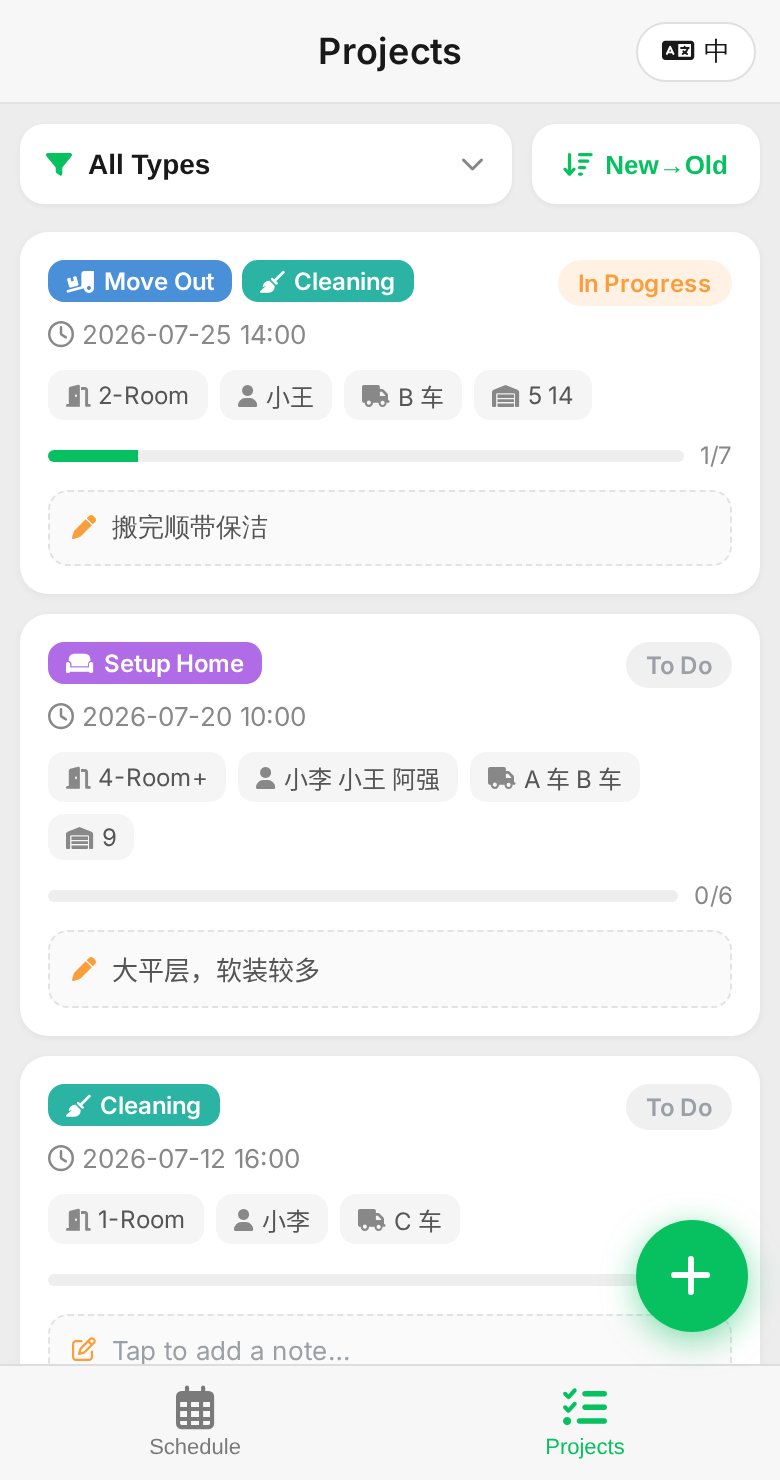Click the green funnel filter icon
Viewport: 780px width, 1480px height.
tap(60, 164)
